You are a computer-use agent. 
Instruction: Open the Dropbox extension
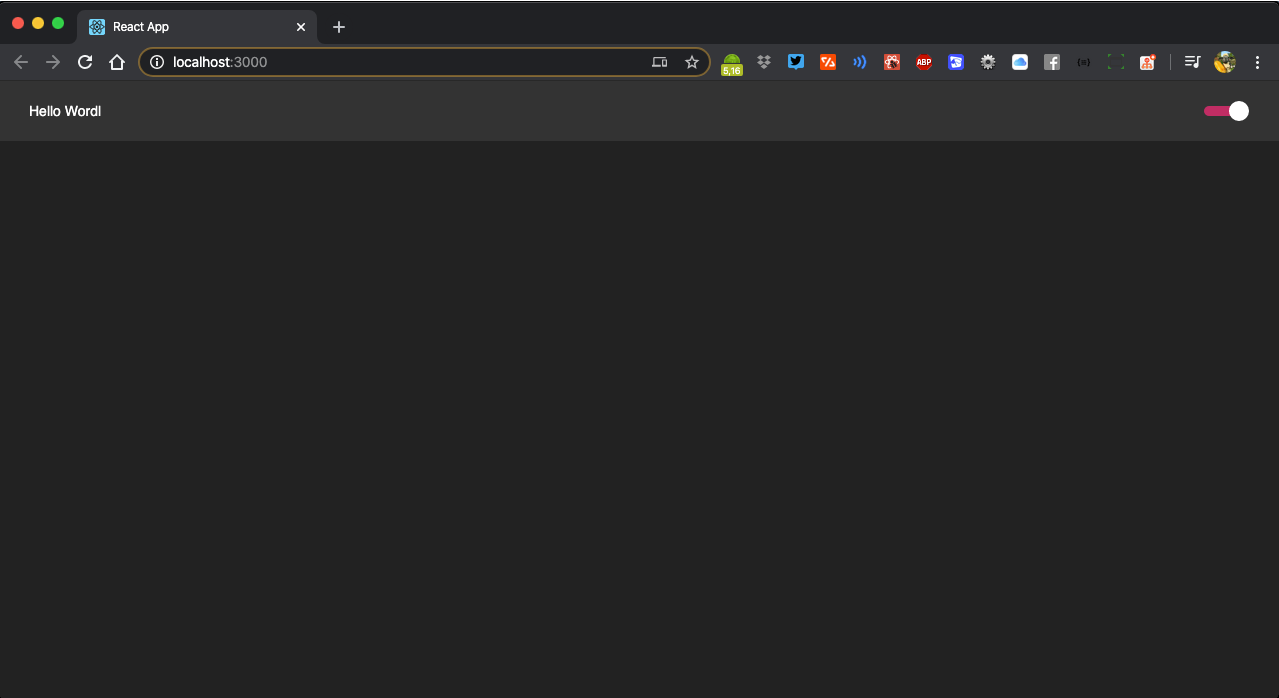(764, 62)
